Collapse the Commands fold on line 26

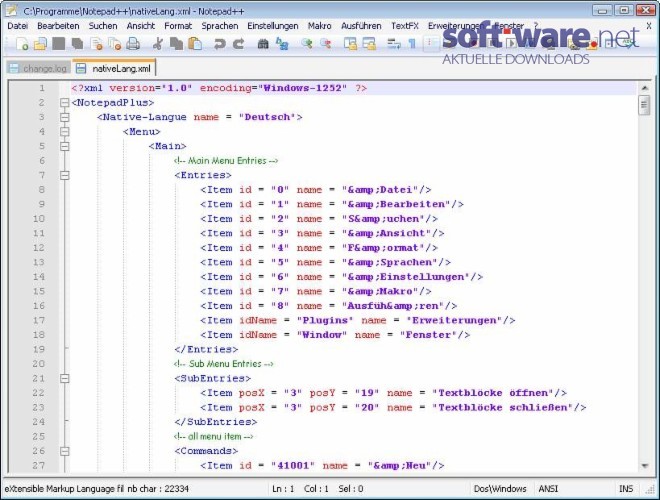[x=64, y=451]
